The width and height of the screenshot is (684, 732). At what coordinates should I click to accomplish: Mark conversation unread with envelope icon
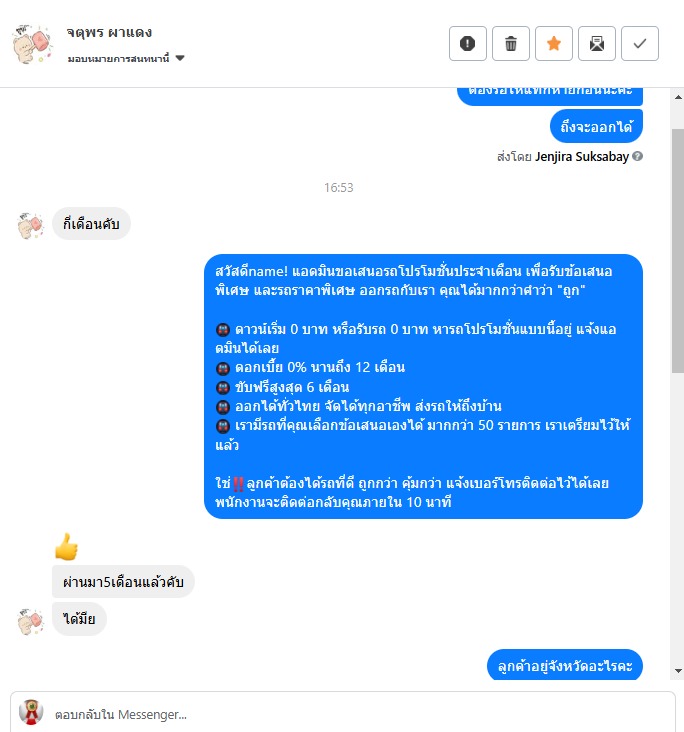coord(597,43)
